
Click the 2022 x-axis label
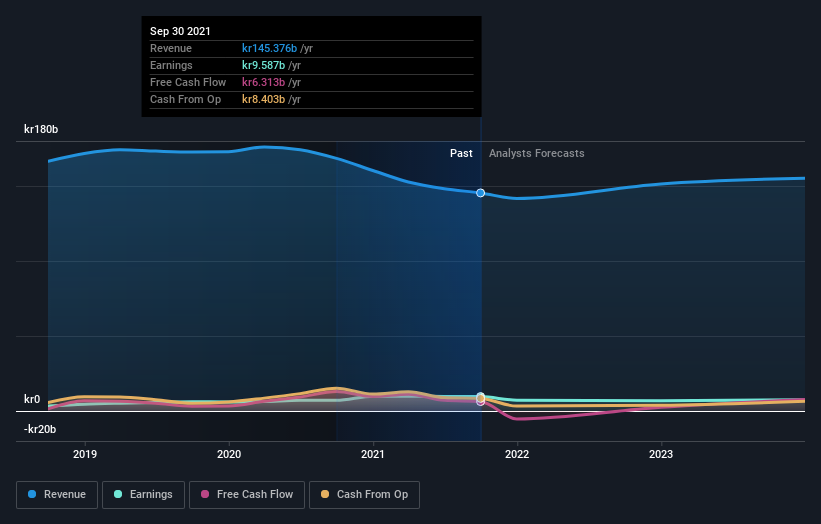point(517,454)
